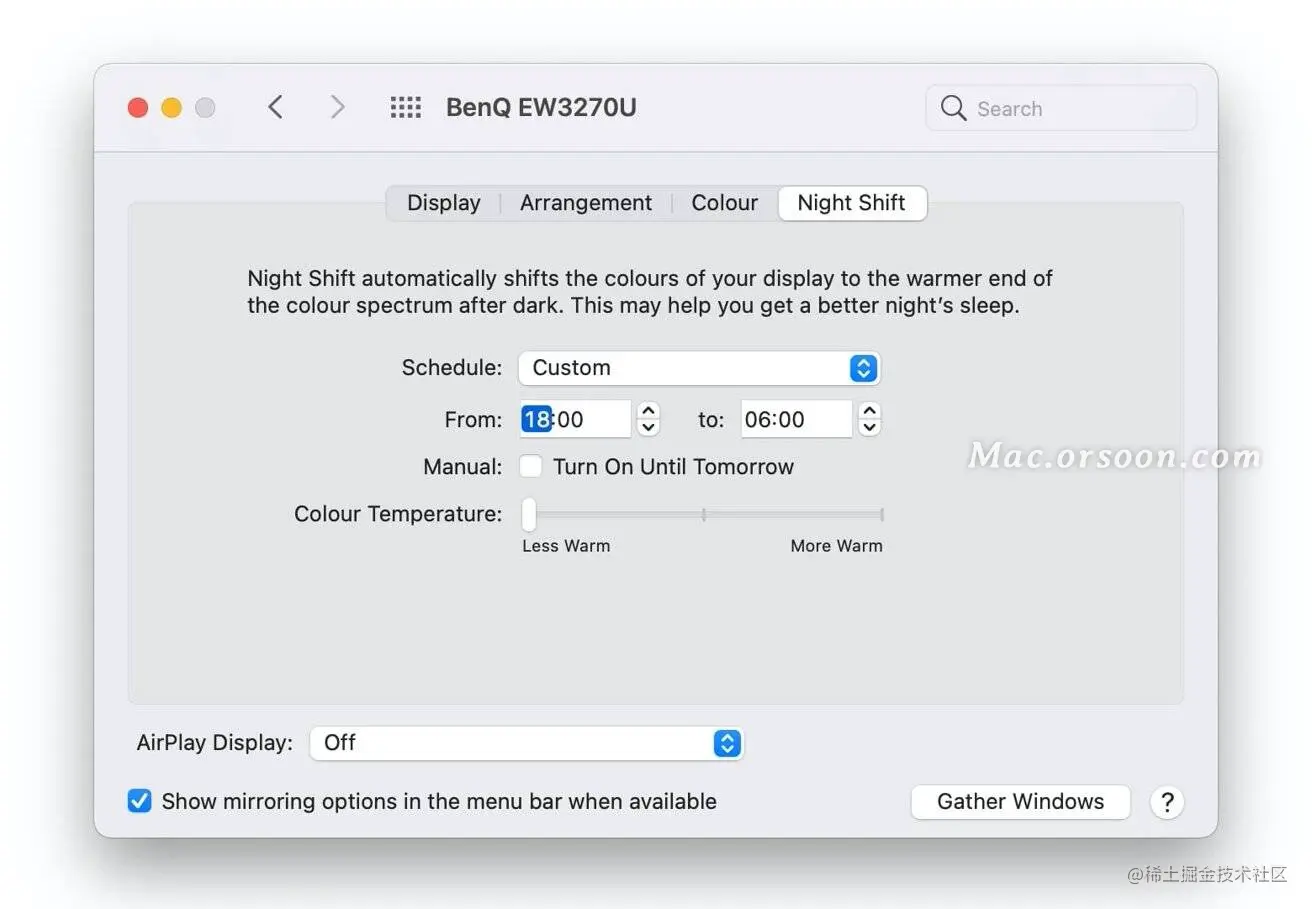The image size is (1312, 909).
Task: Click the Search field
Action: (x=1061, y=108)
